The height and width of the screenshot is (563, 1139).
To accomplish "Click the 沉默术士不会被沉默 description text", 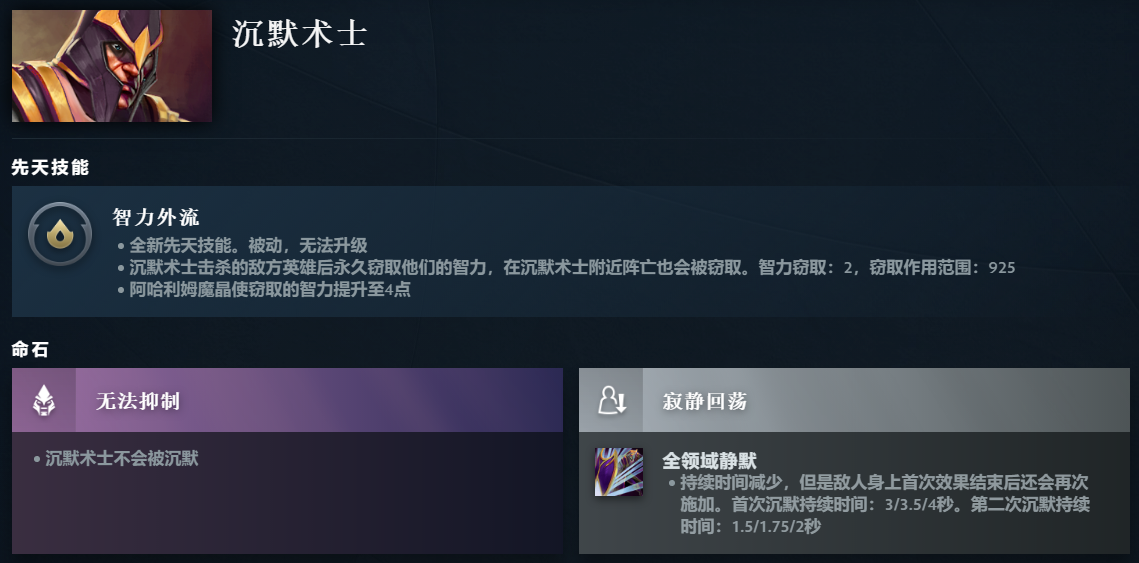I will [121, 458].
